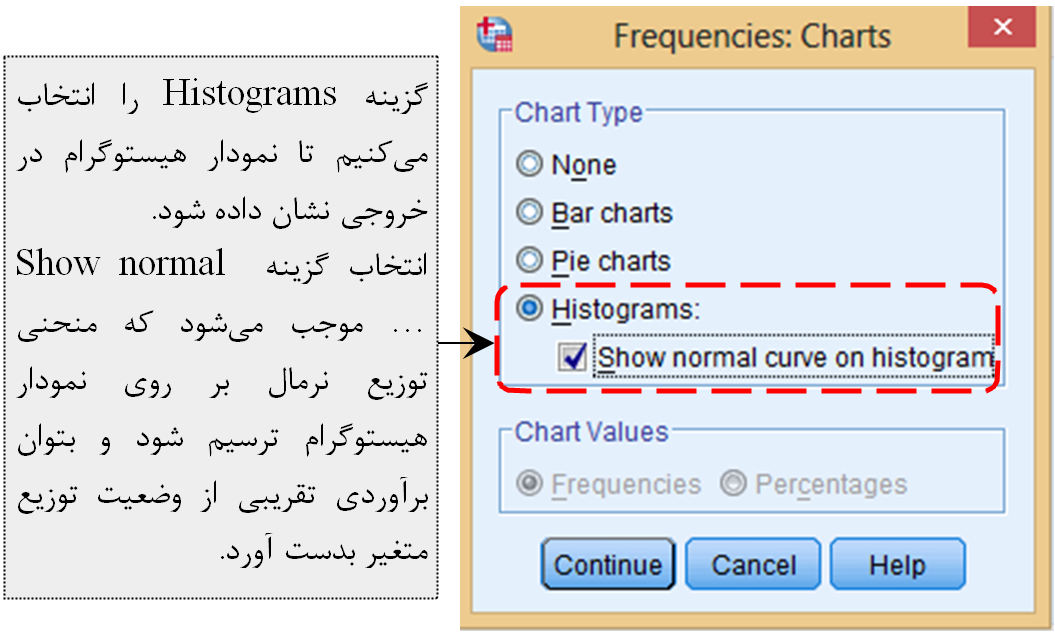
Task: Select the None chart type
Action: pyautogui.click(x=529, y=164)
